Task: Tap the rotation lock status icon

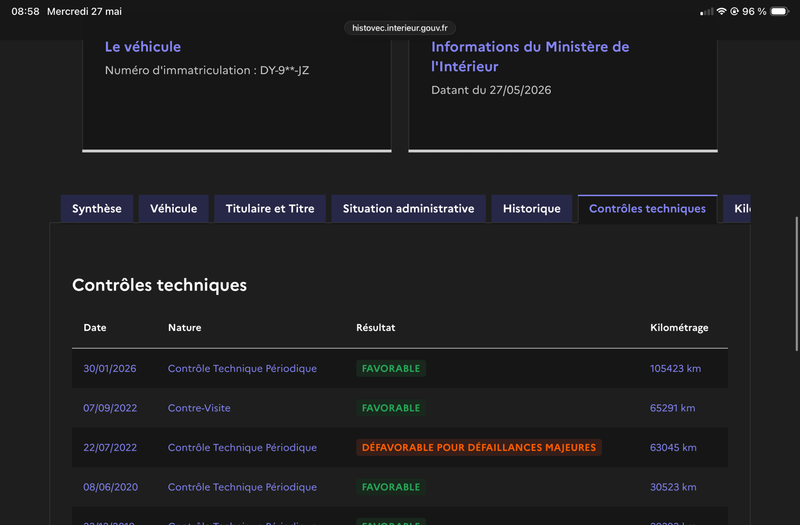Action: click(734, 11)
